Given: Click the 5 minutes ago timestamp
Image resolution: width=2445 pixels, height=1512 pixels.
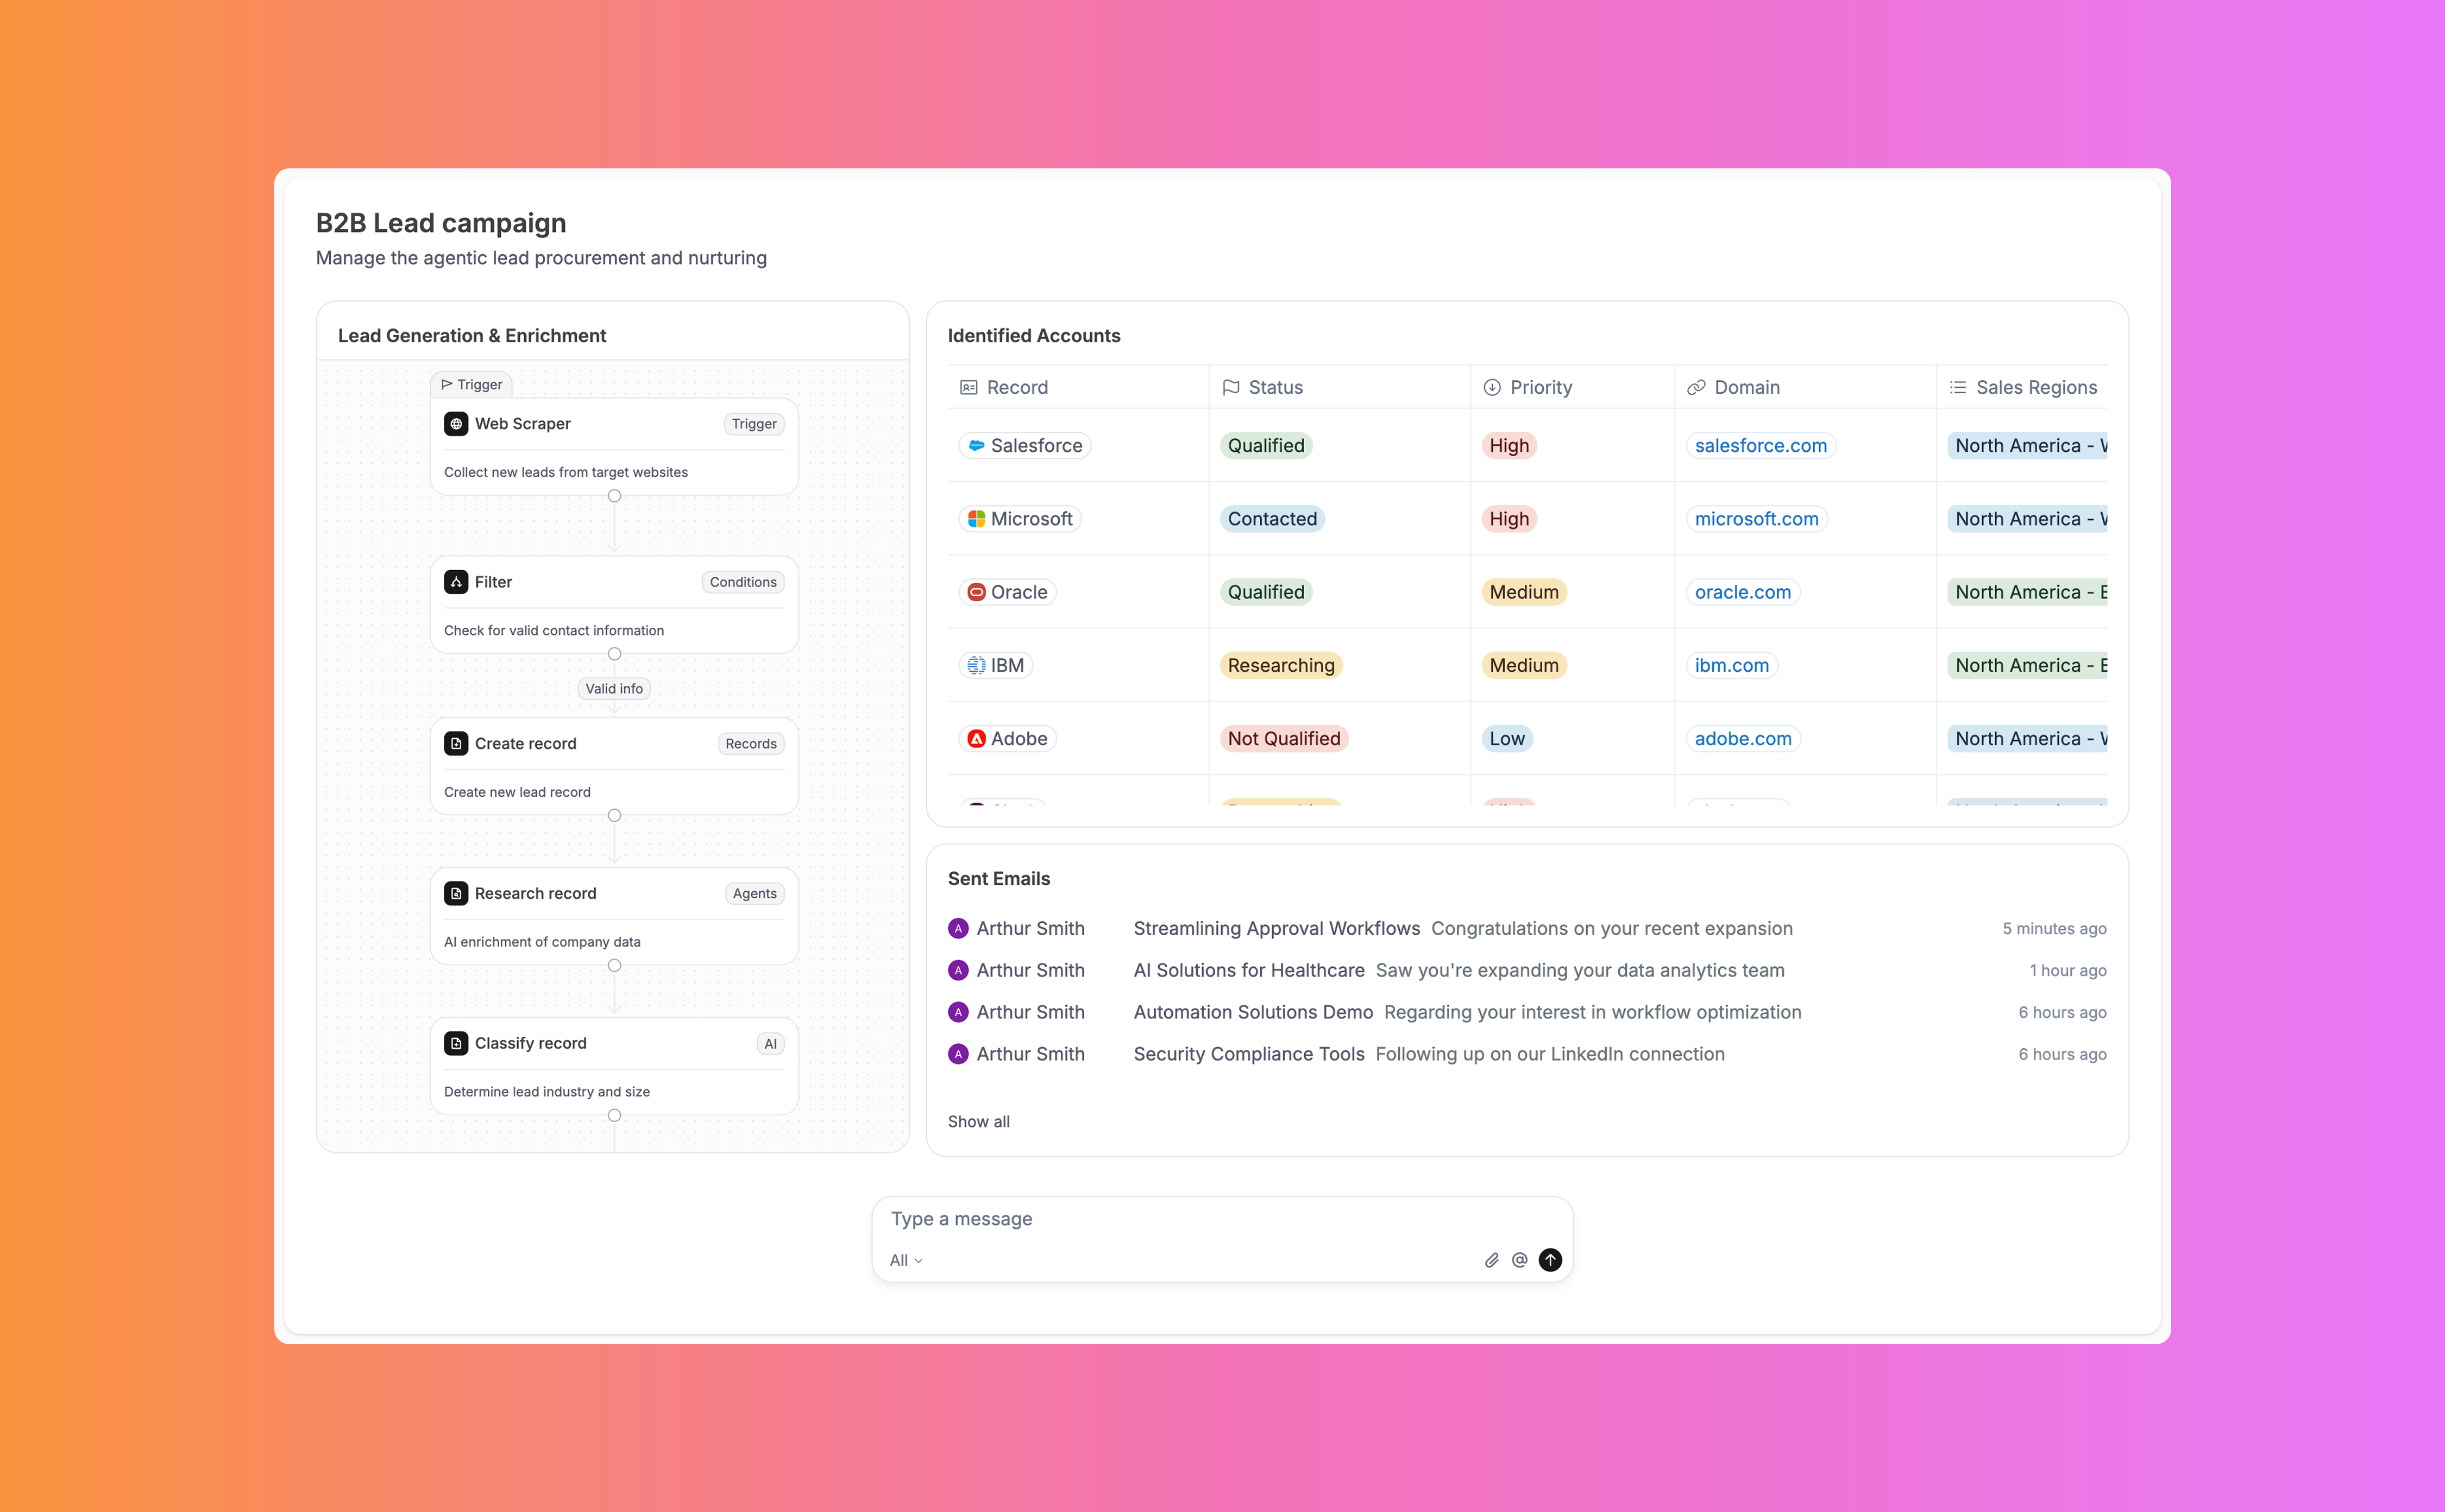Looking at the screenshot, I should pos(2054,928).
